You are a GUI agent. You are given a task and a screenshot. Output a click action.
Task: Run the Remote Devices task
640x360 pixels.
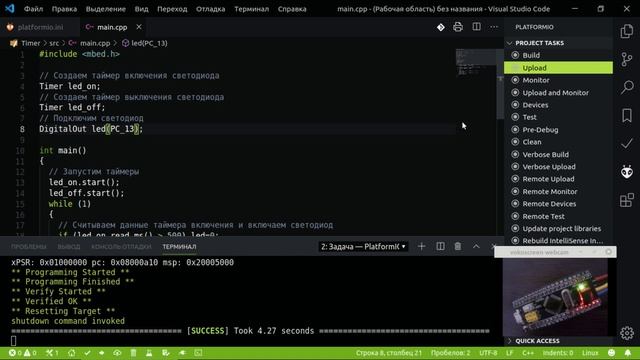(x=558, y=204)
